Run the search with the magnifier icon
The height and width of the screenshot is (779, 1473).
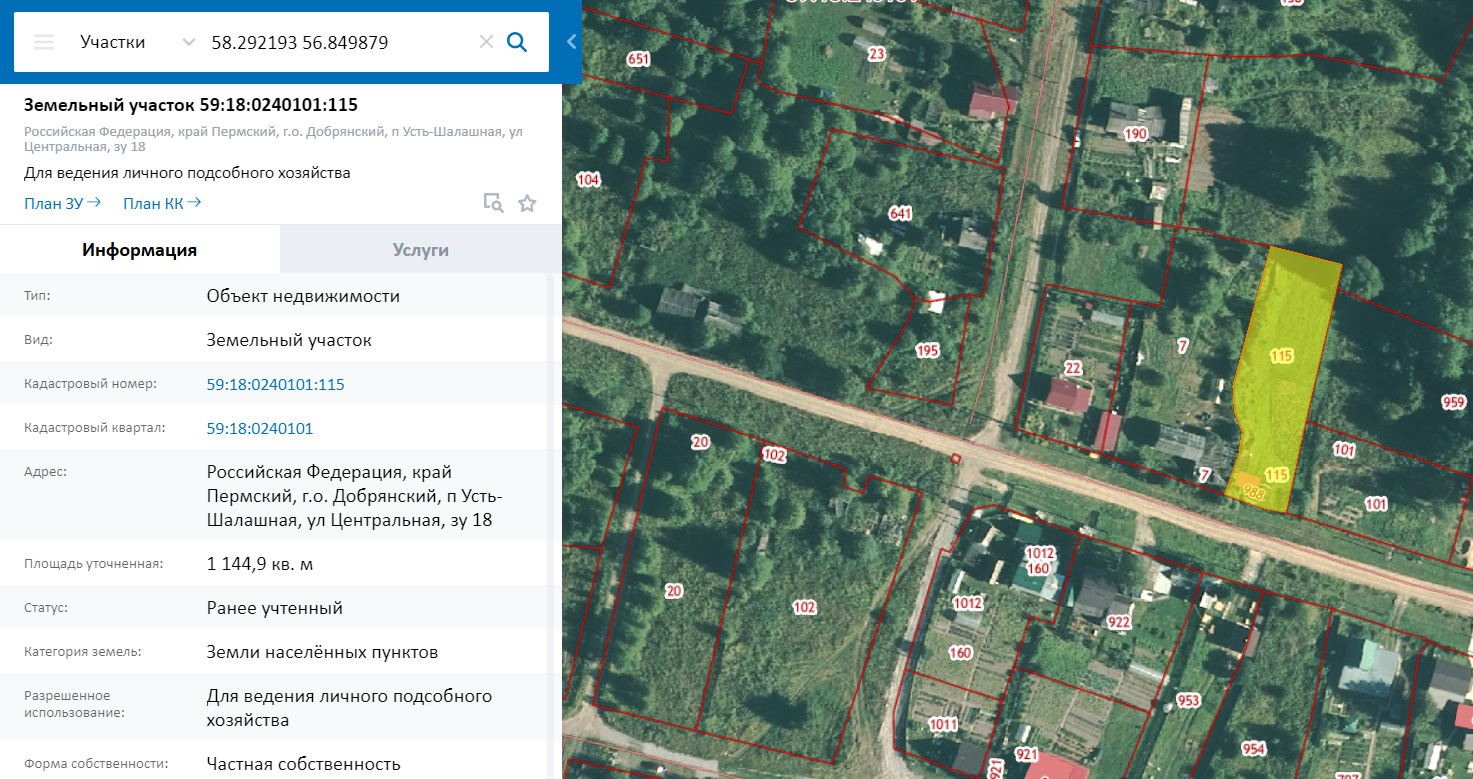[517, 42]
